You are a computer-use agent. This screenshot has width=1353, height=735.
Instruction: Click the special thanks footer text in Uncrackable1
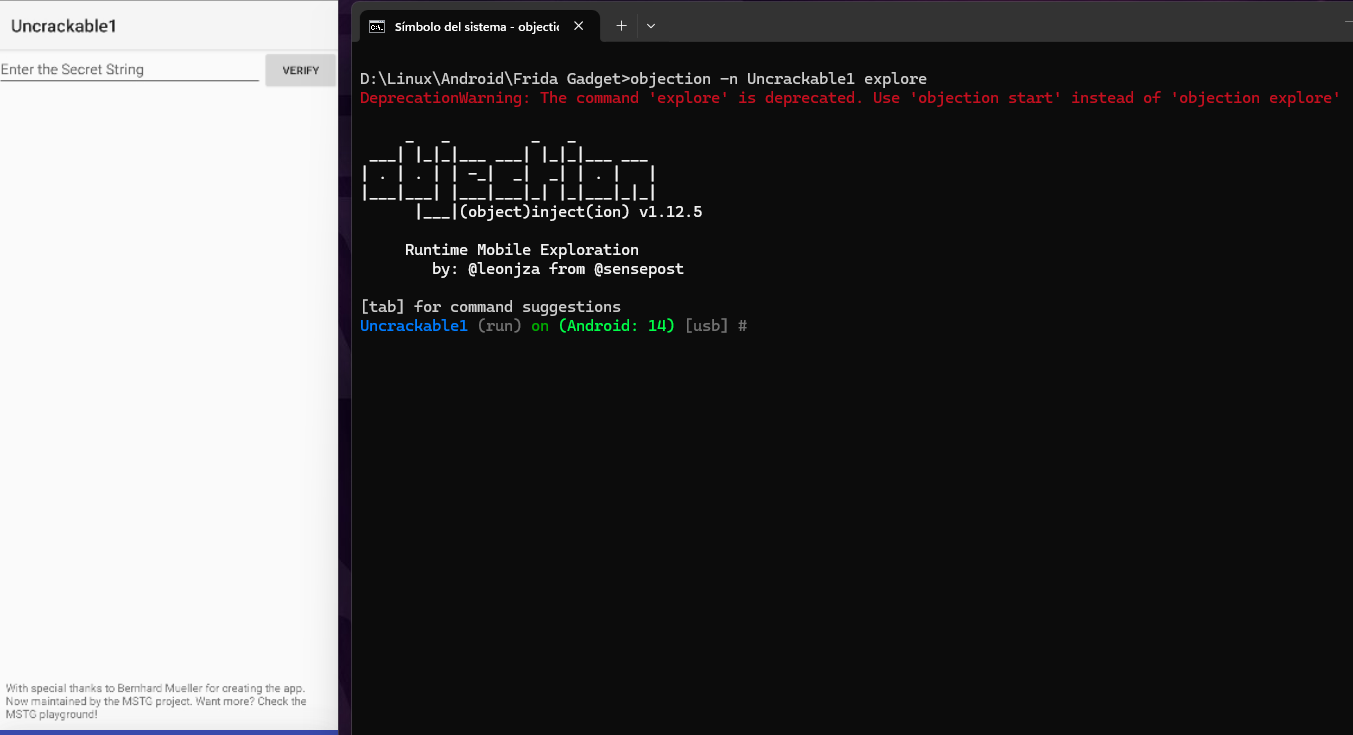(x=156, y=701)
